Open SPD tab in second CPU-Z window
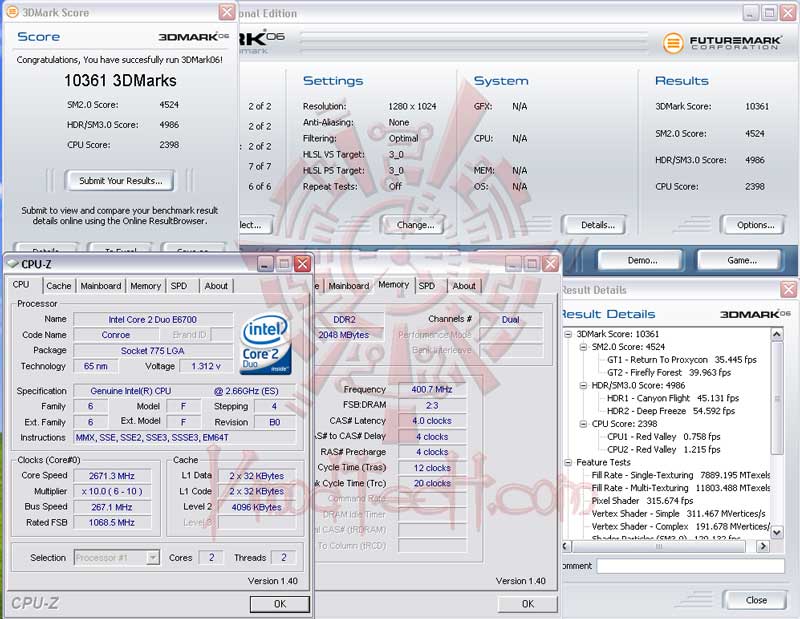The height and width of the screenshot is (619, 800). (427, 286)
